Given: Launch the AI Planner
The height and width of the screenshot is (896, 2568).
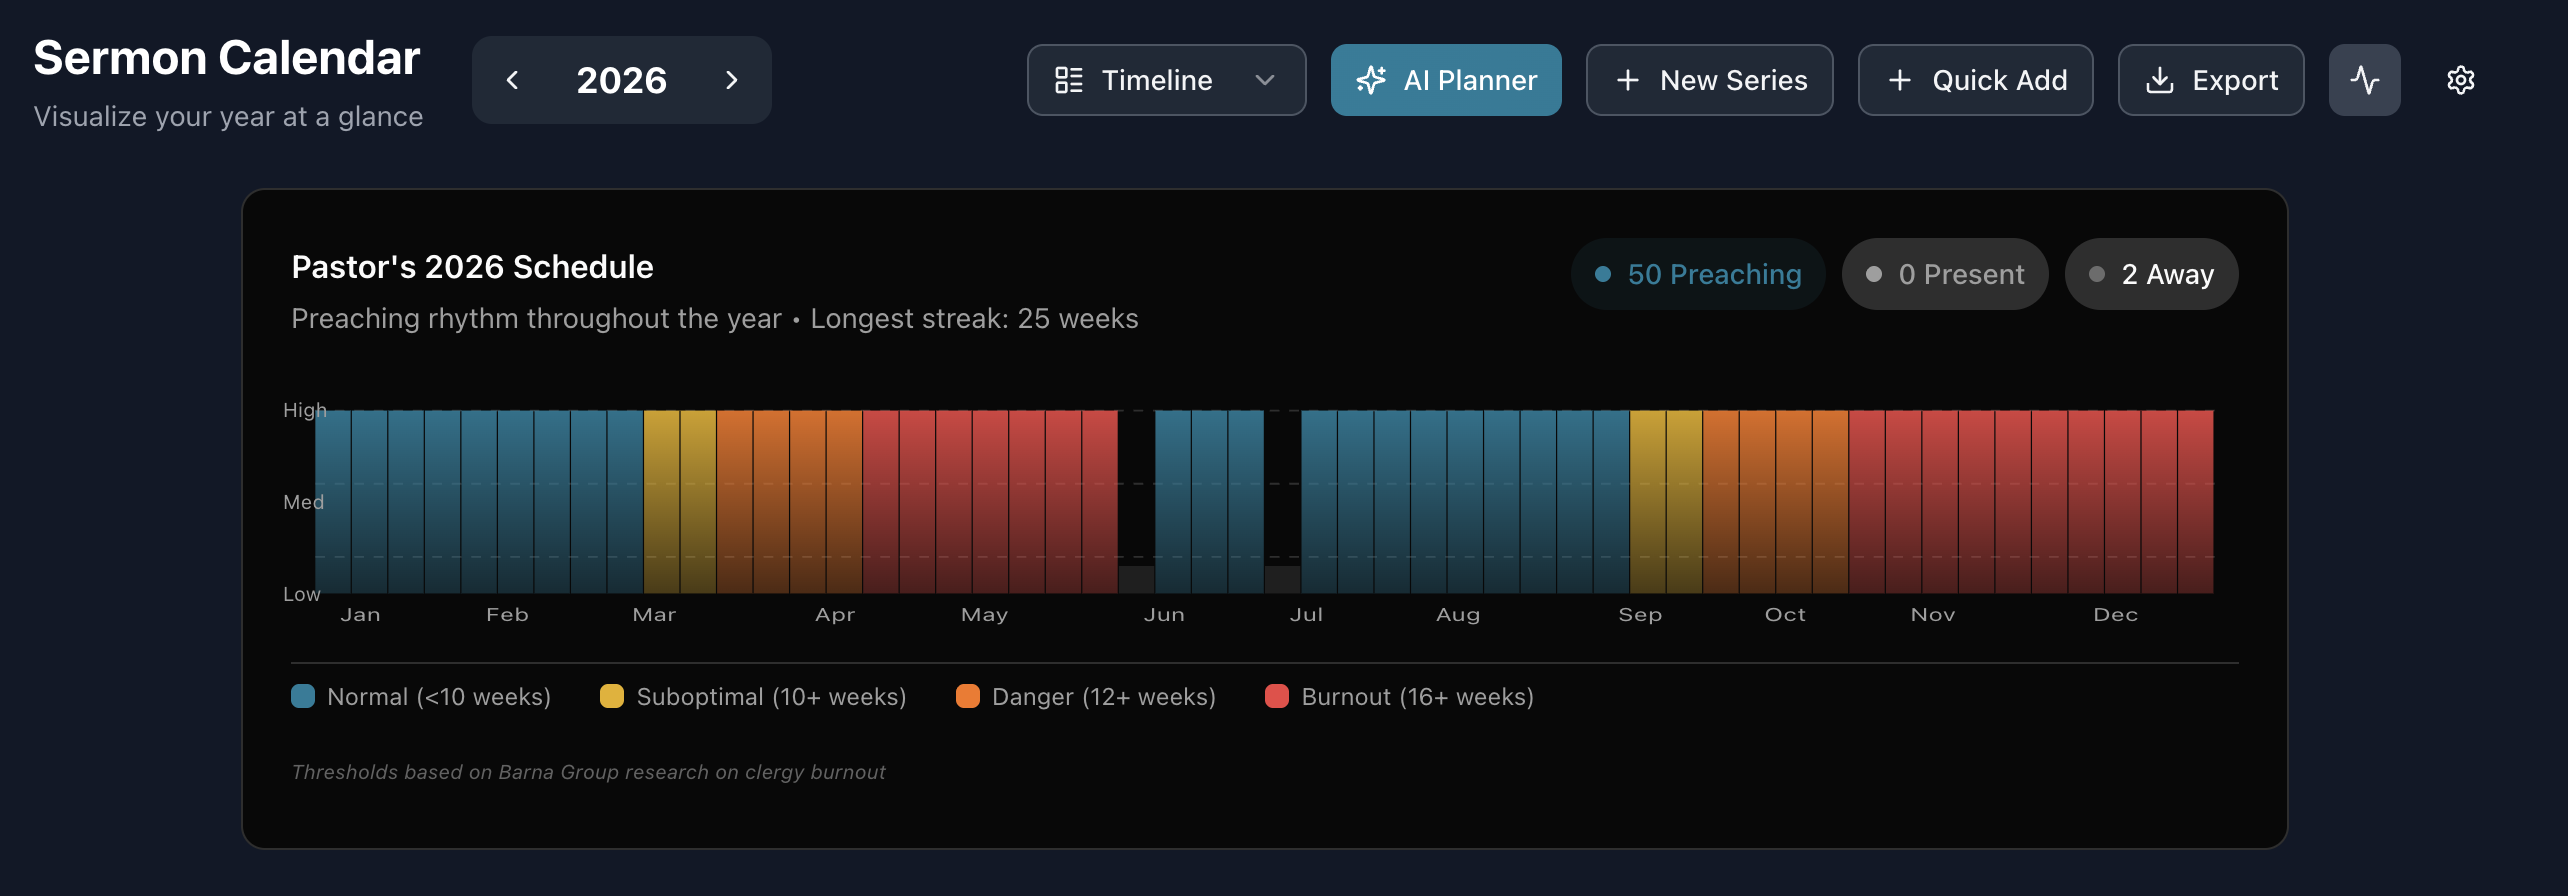Looking at the screenshot, I should [x=1445, y=80].
